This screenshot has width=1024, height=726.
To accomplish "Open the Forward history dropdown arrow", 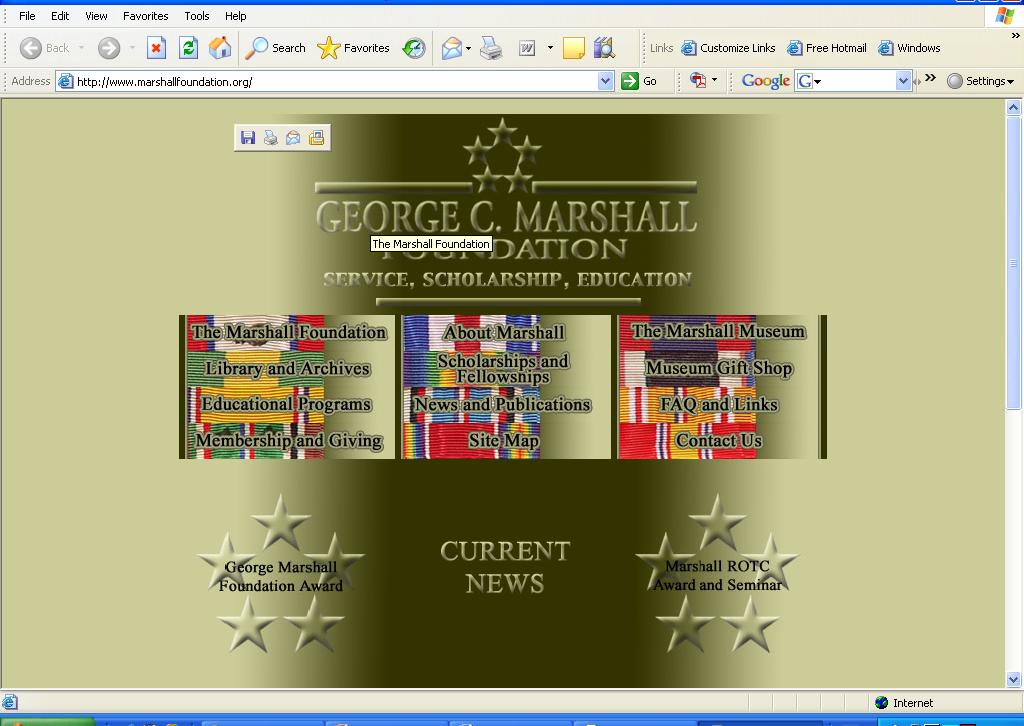I will pos(132,48).
